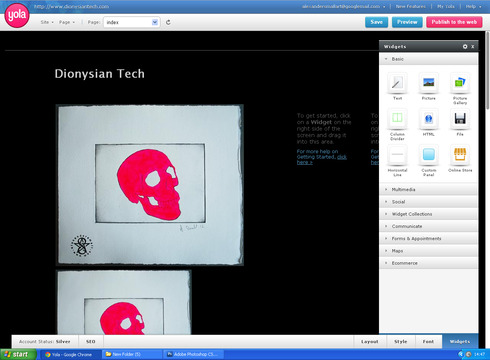Open the Widgets tab in bottom bar
490x360 pixels.
coord(460,342)
